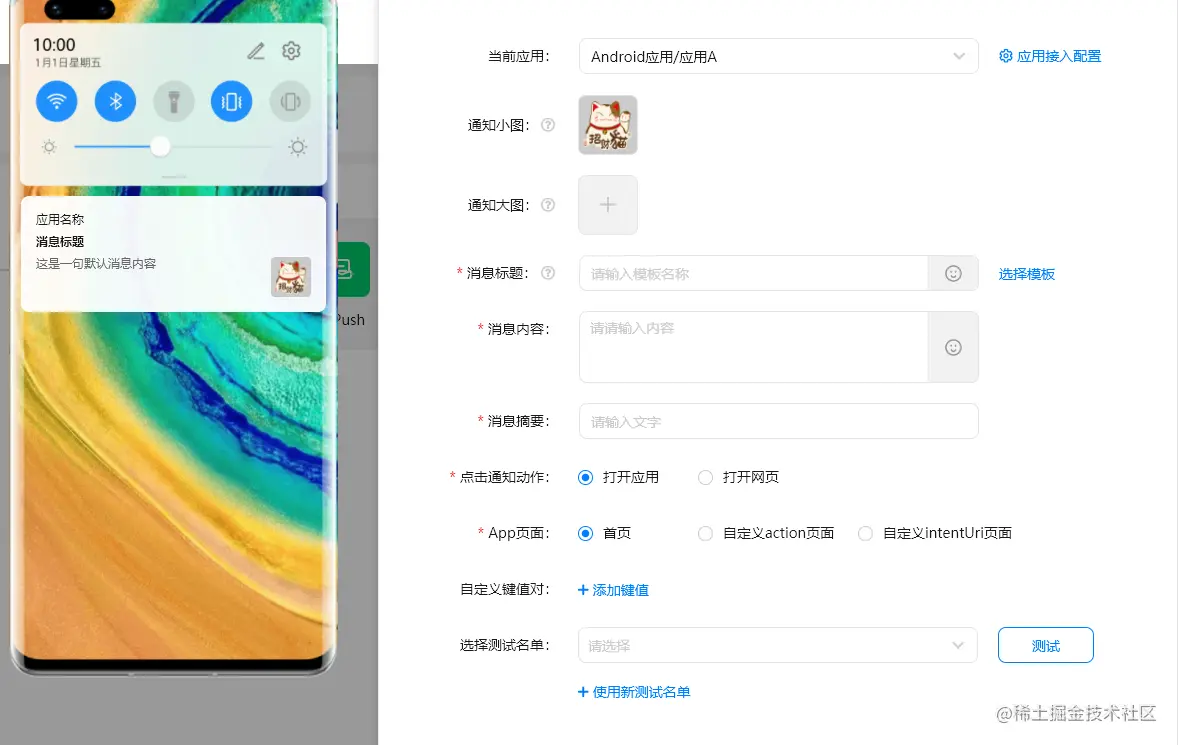
Task: Click the high-brightness sun icon
Action: [298, 146]
